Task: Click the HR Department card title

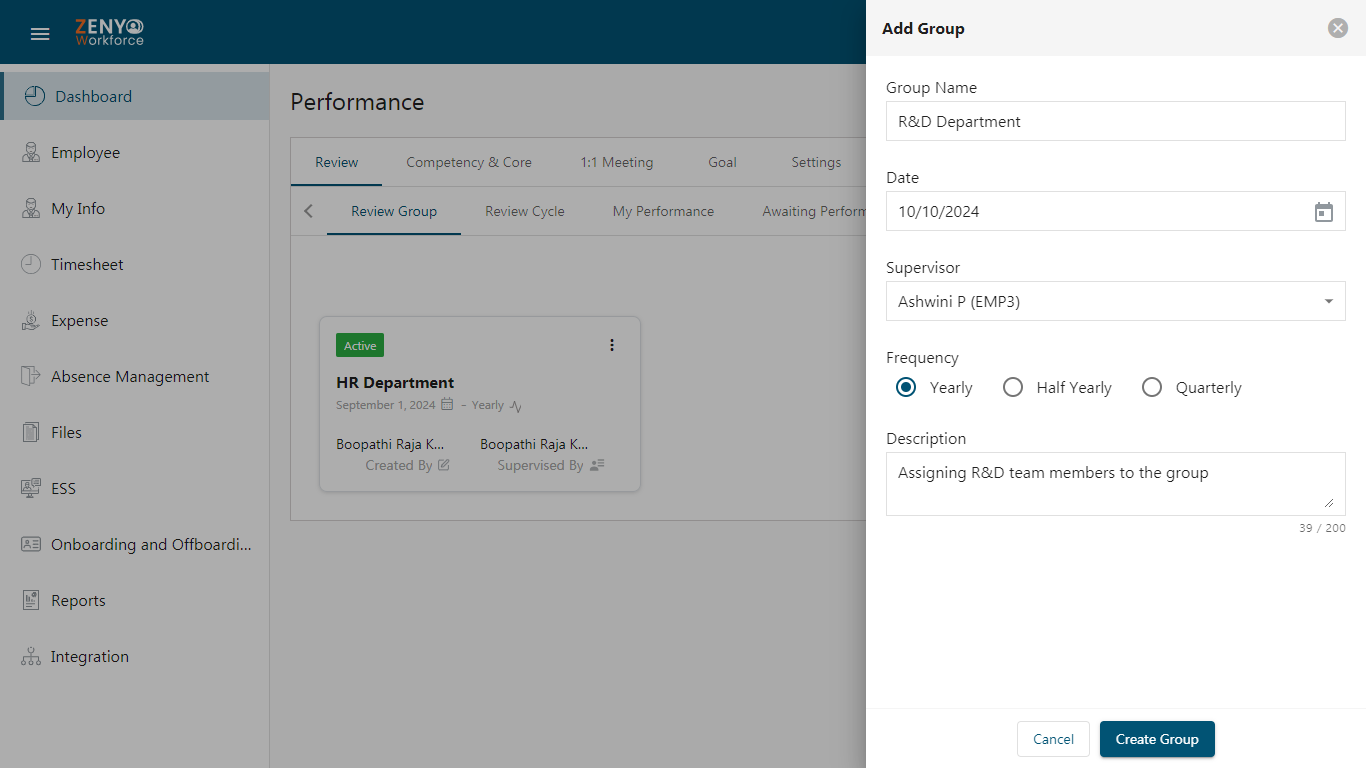Action: coord(395,383)
